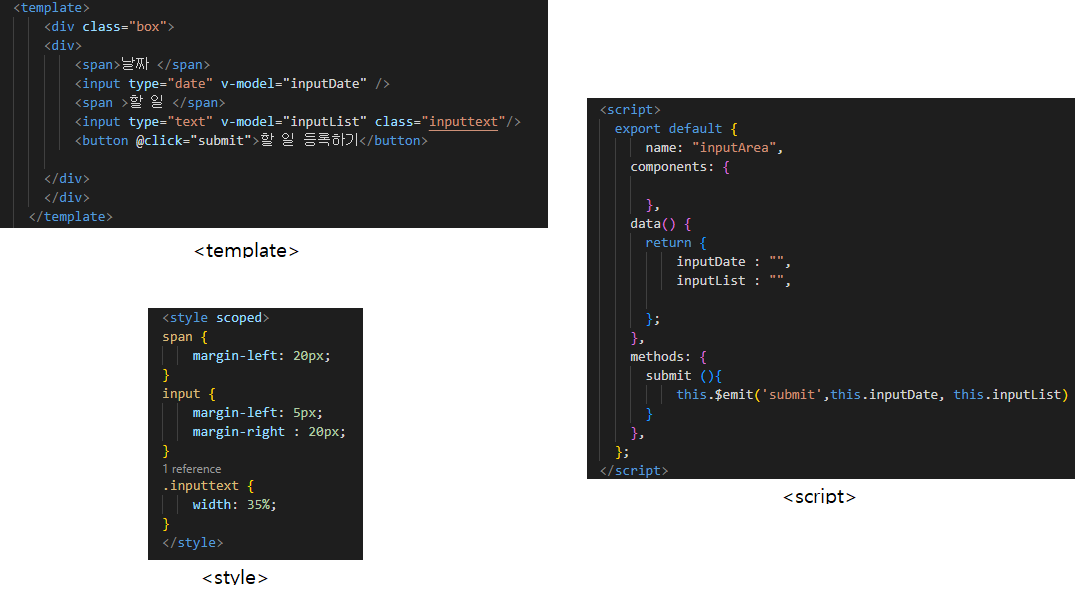Viewport: 1075px width, 598px height.
Task: Open the "1 reference" code lens link
Action: [192, 469]
